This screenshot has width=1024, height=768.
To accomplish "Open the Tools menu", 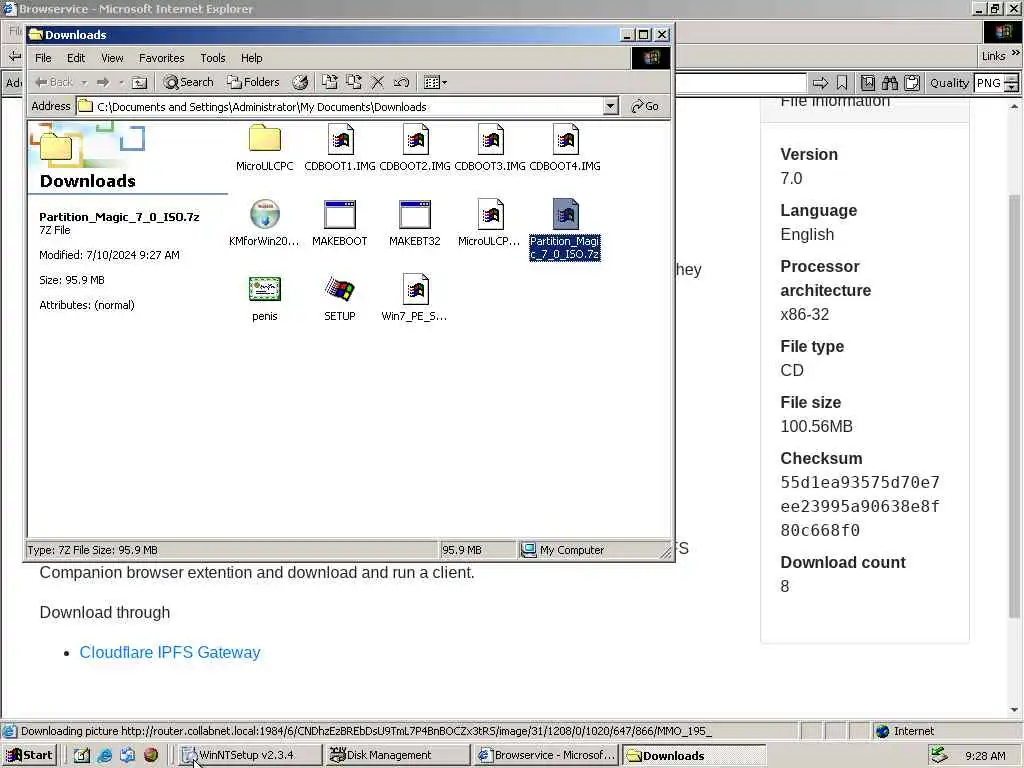I will click(213, 58).
